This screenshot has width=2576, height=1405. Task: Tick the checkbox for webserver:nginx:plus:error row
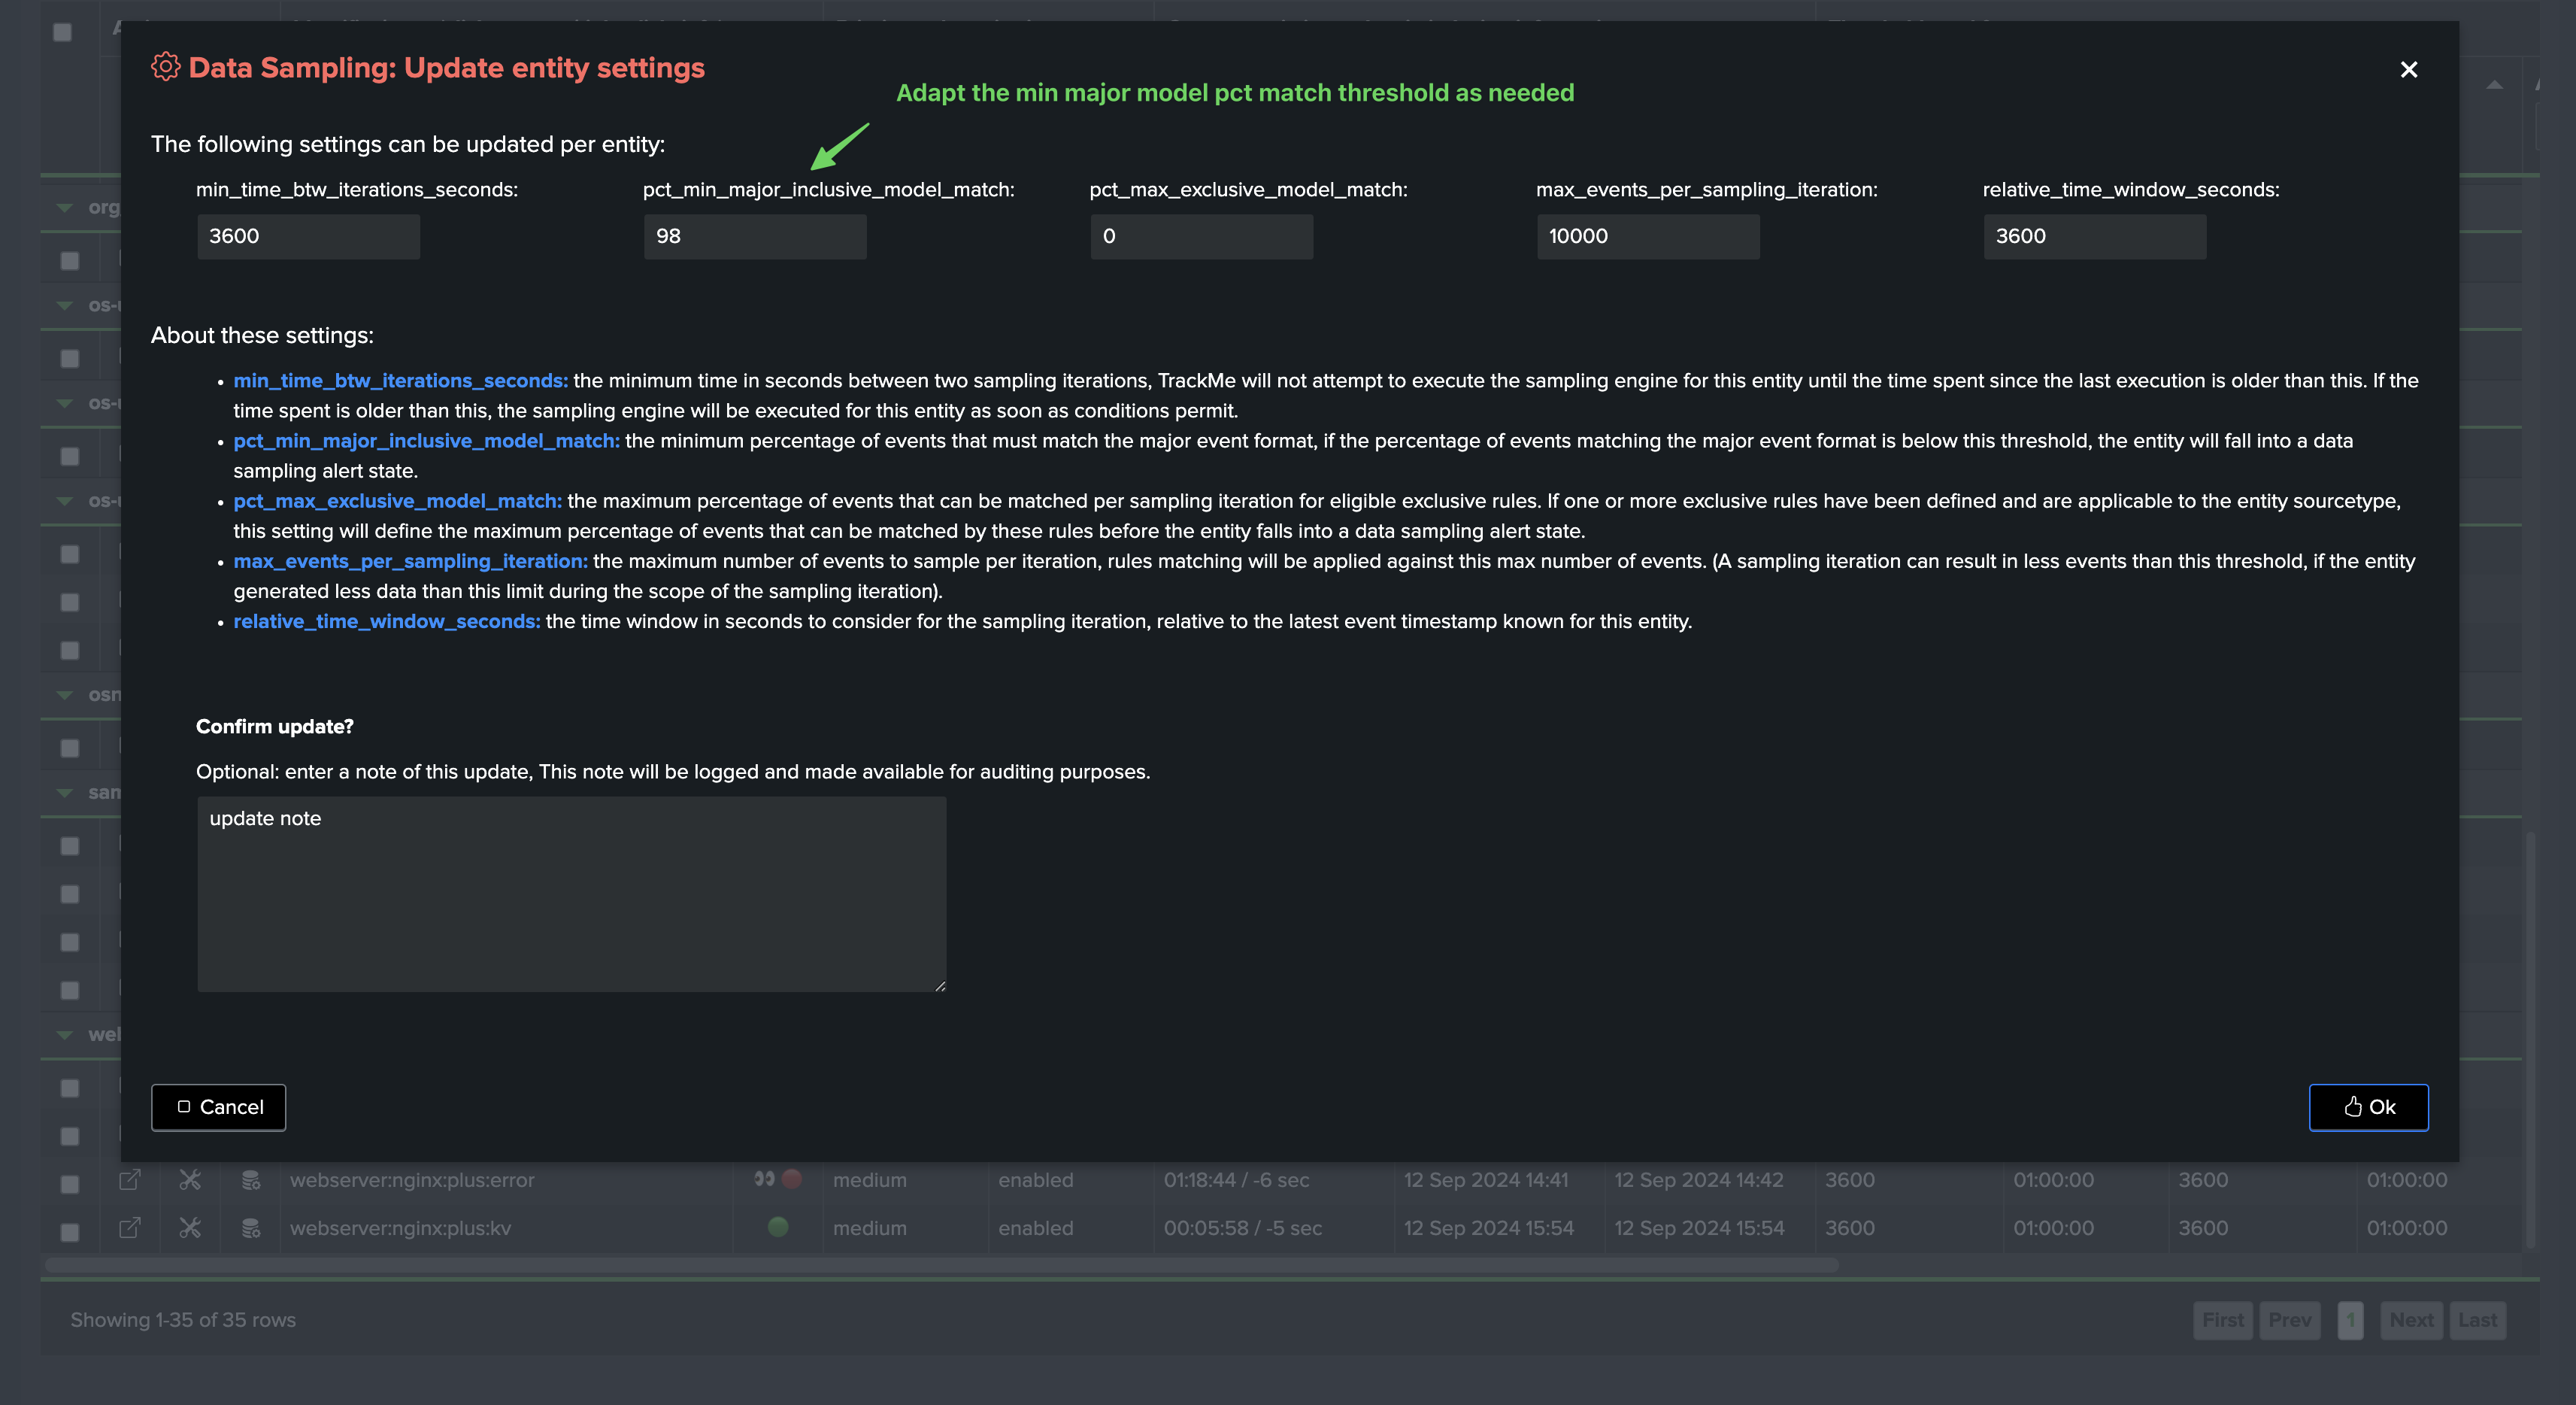coord(70,1184)
